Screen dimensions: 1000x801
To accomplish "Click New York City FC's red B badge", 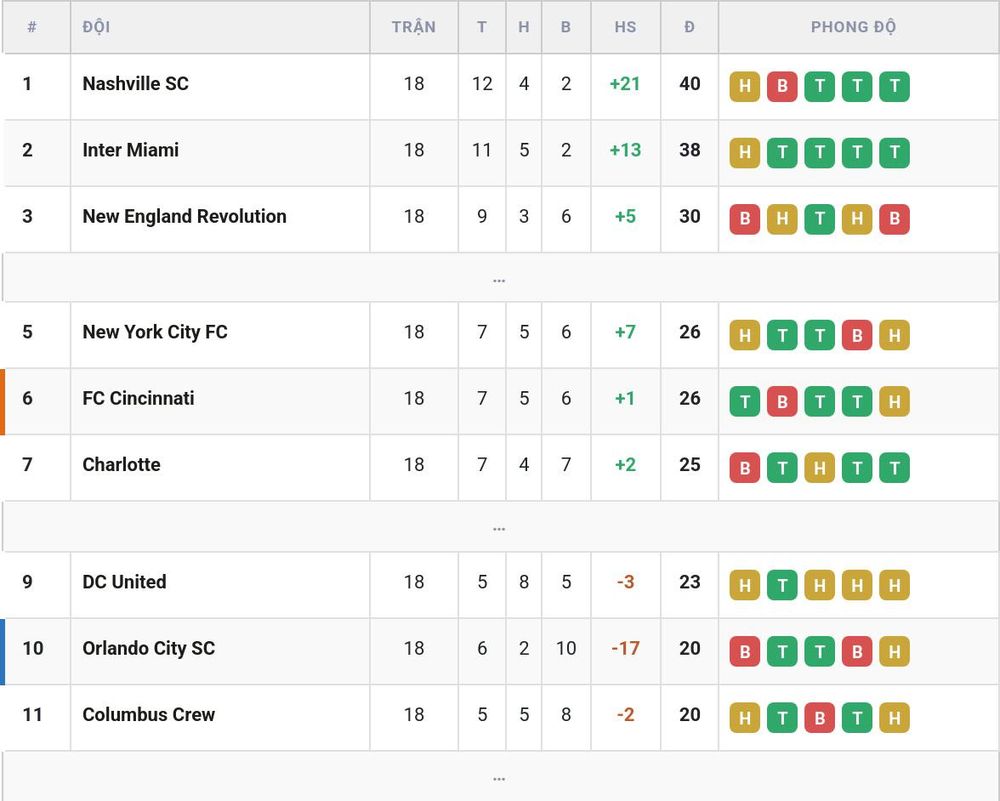I will pyautogui.click(x=857, y=335).
